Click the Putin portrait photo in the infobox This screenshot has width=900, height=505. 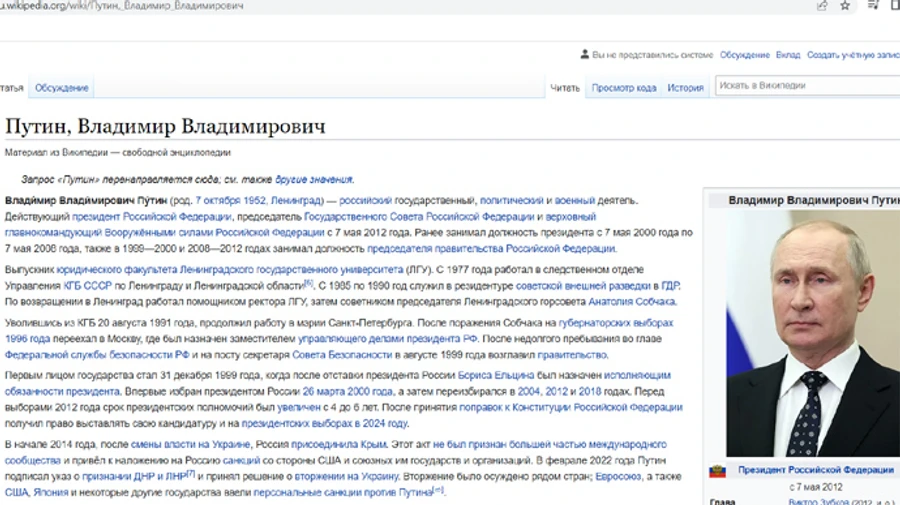pyautogui.click(x=813, y=333)
